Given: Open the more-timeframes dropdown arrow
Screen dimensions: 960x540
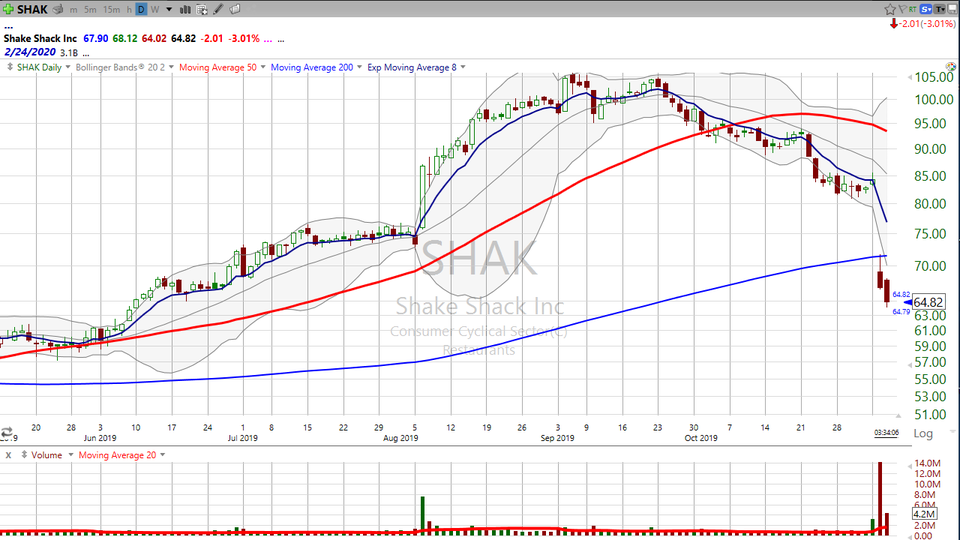Looking at the screenshot, I should point(169,10).
